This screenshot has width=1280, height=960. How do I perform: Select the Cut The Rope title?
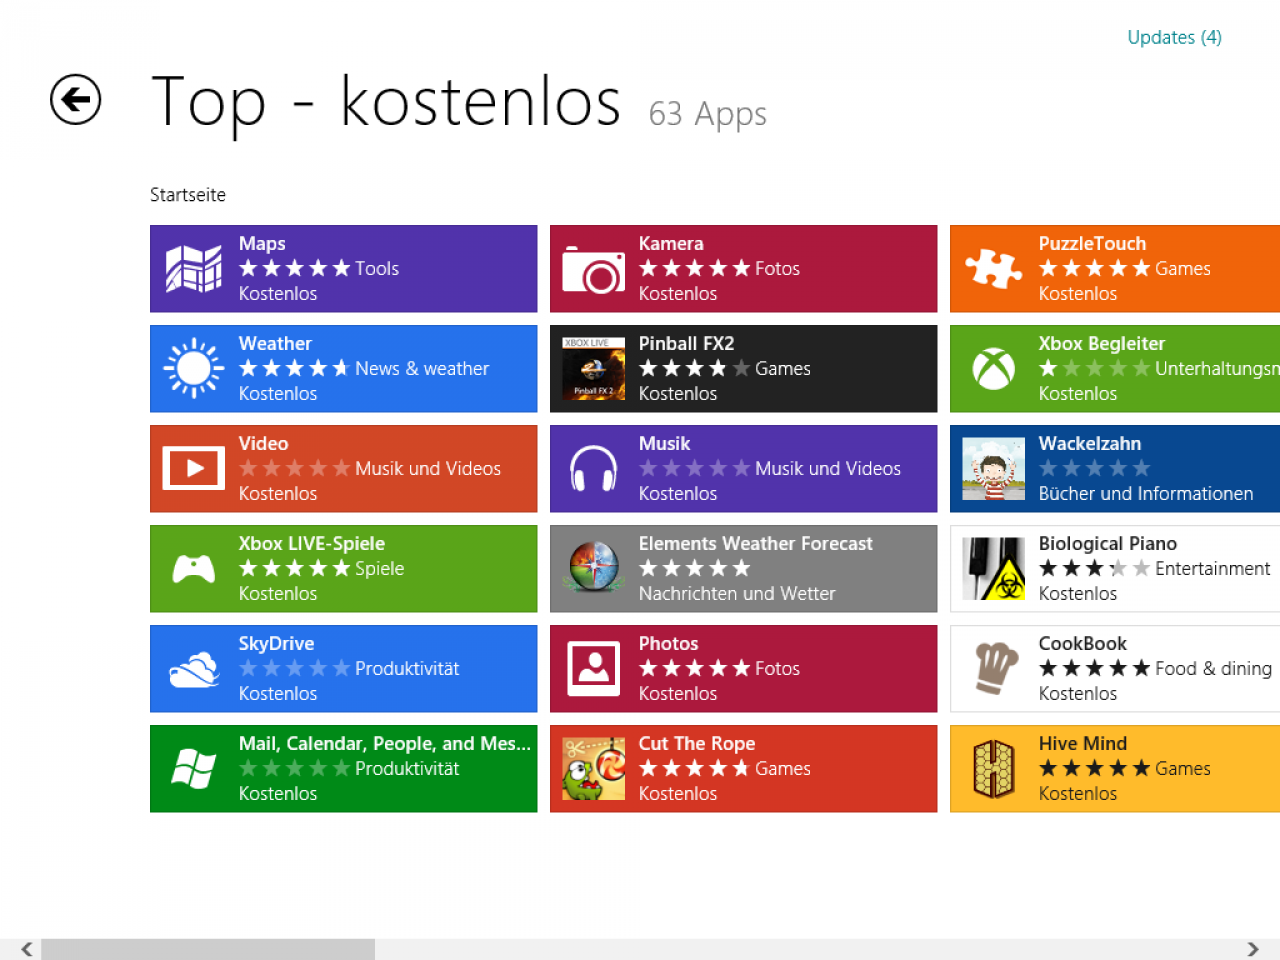click(x=697, y=743)
